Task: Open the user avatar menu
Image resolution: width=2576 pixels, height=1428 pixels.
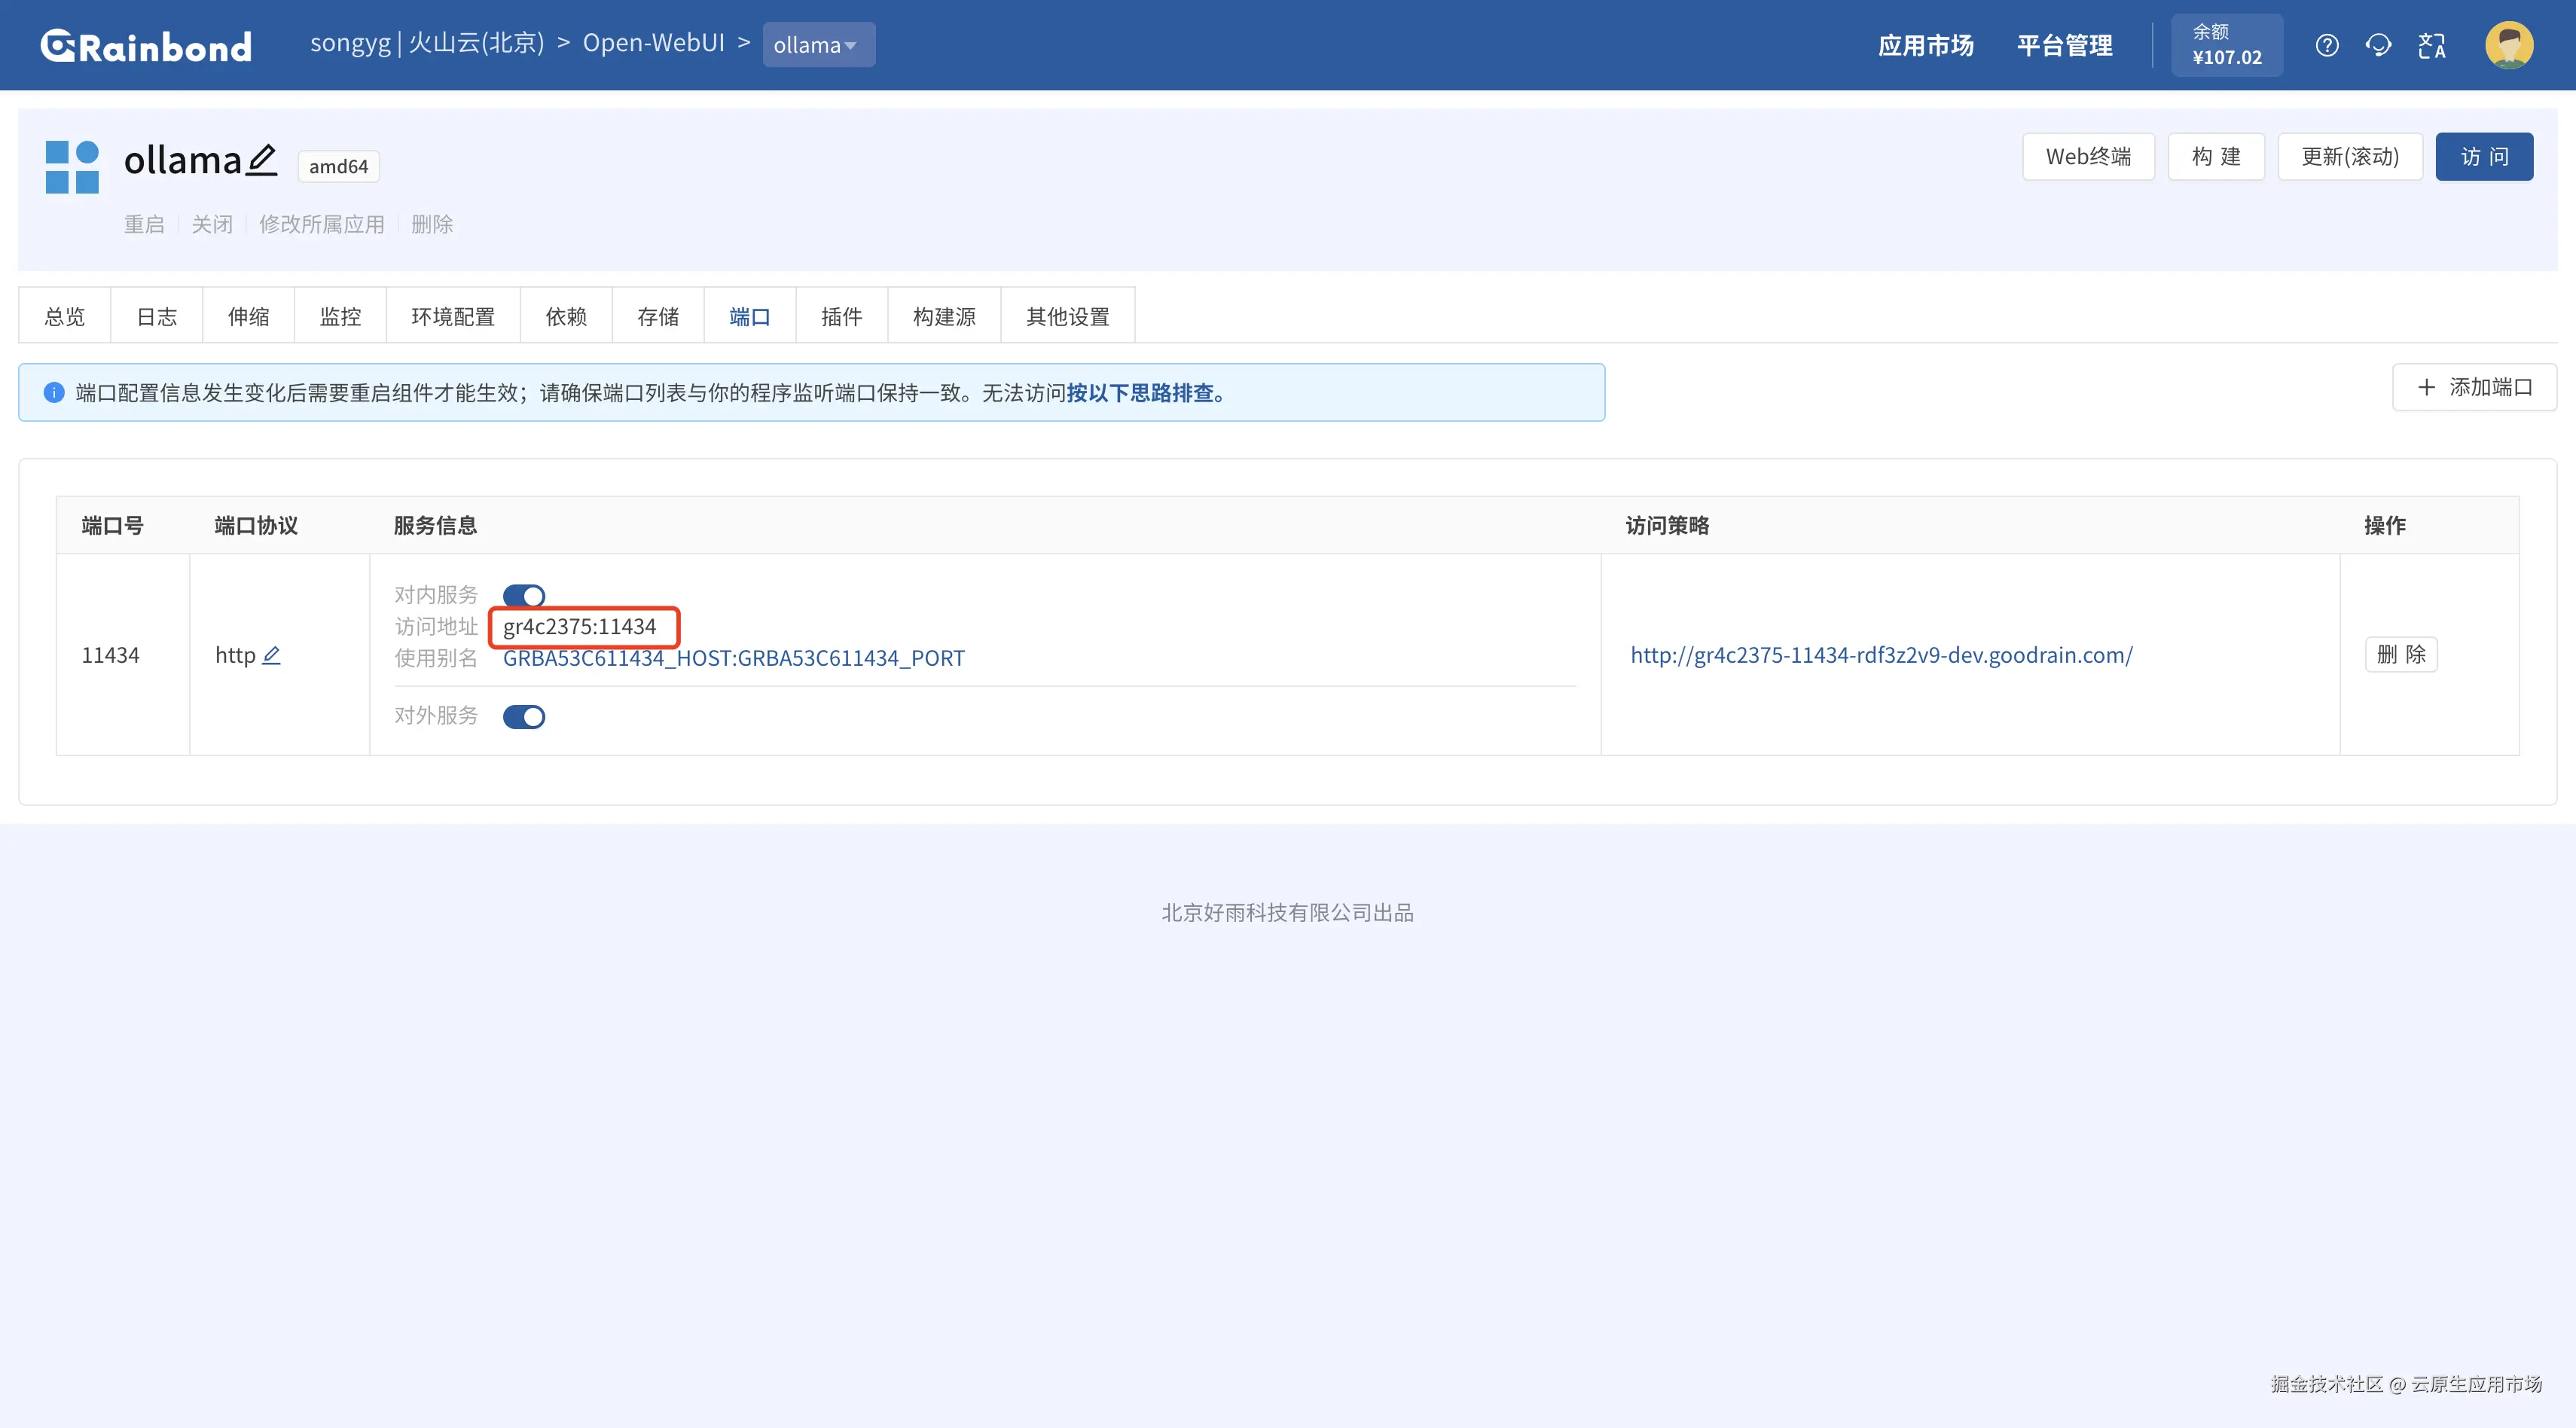Action: coord(2509,45)
